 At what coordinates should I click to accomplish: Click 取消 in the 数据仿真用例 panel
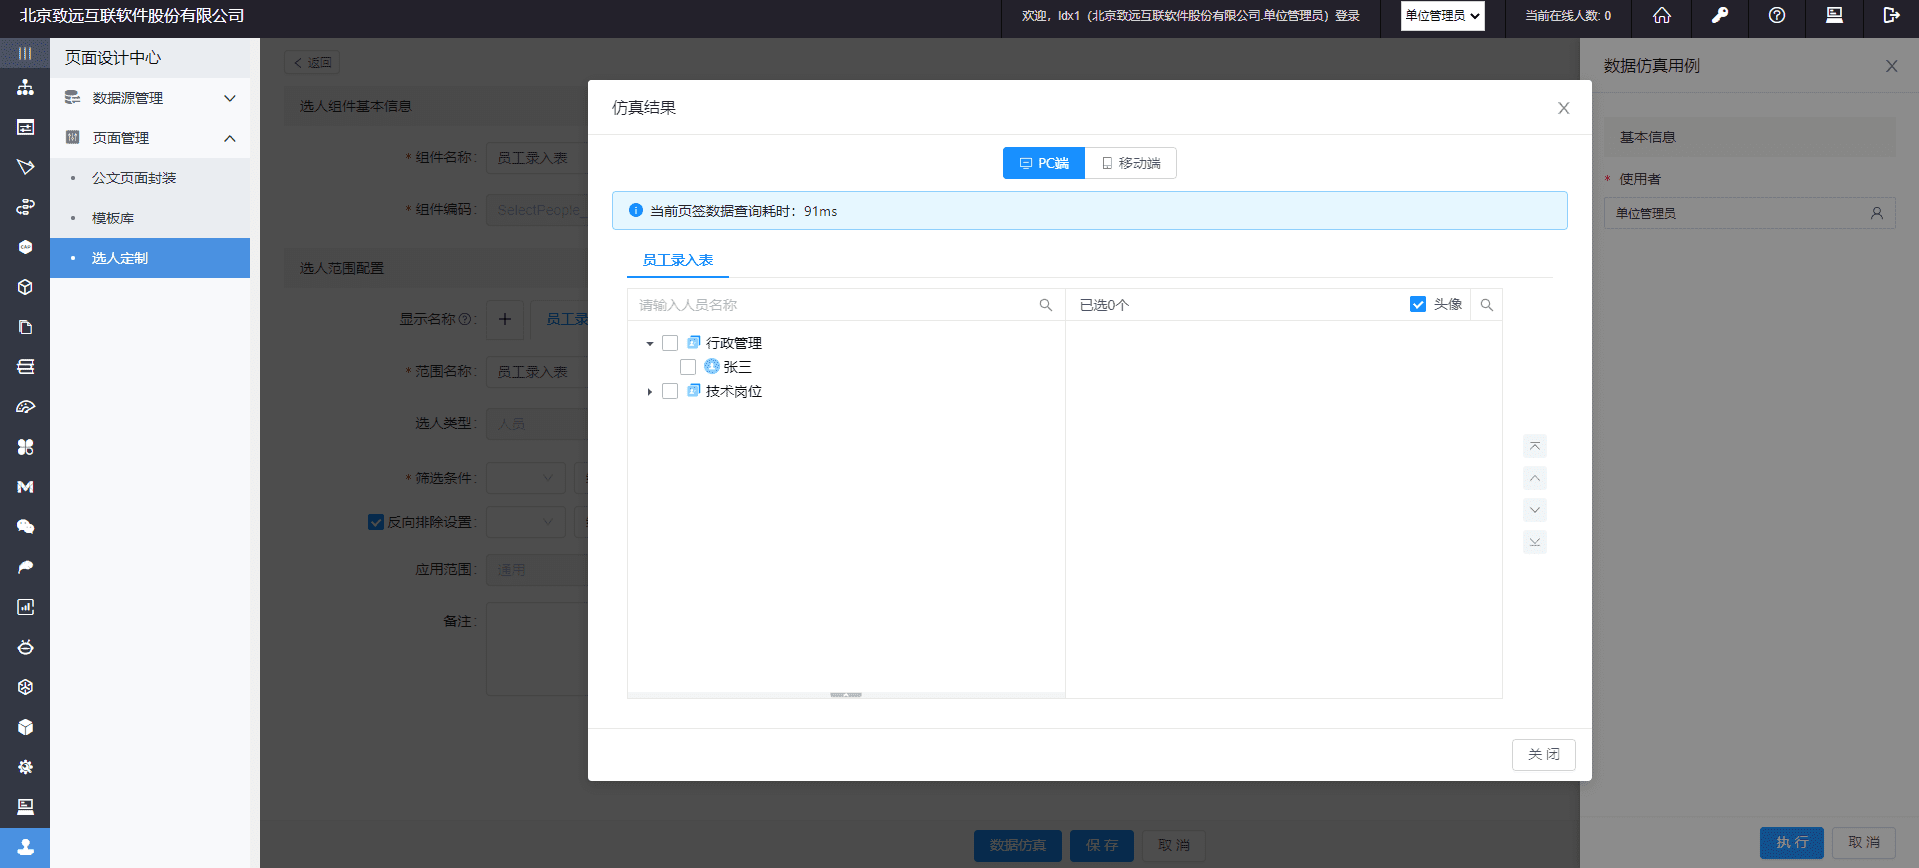1864,843
